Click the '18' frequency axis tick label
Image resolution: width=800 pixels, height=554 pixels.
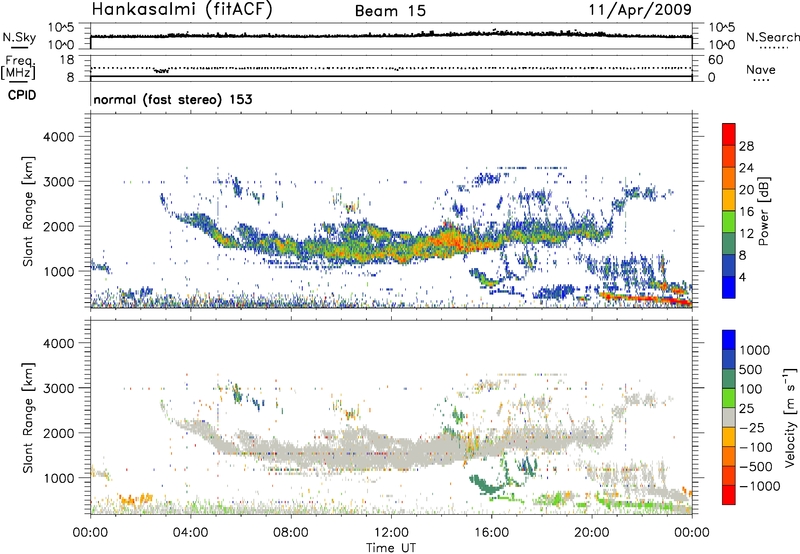[x=67, y=59]
